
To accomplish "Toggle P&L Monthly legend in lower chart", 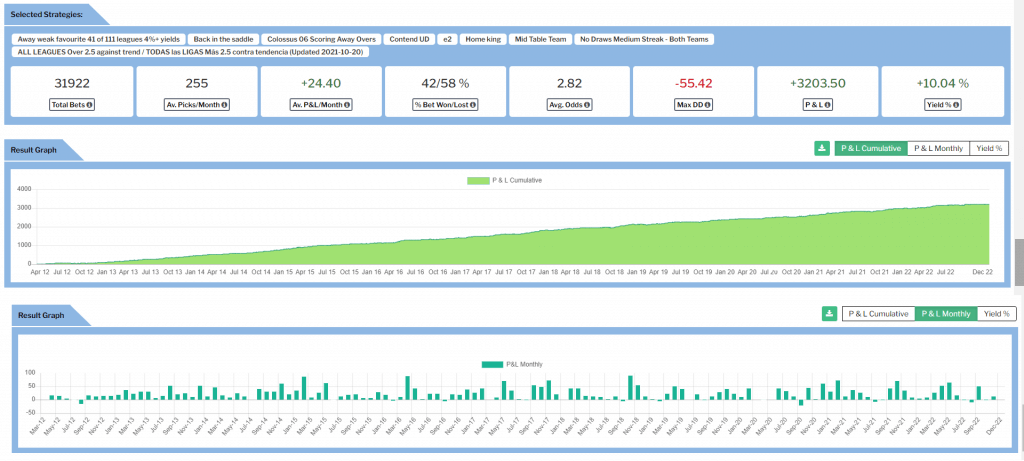I will click(511, 364).
